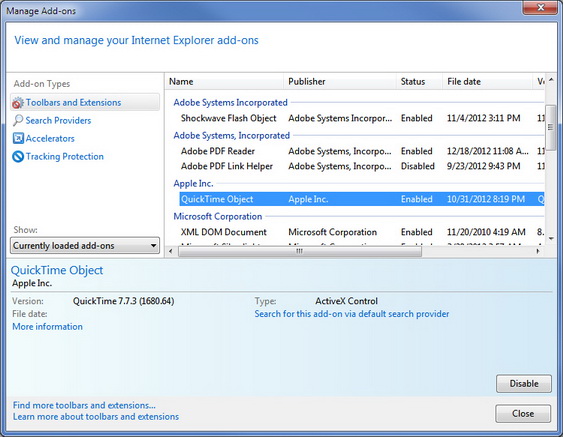Sort the list by the Name column

[224, 82]
